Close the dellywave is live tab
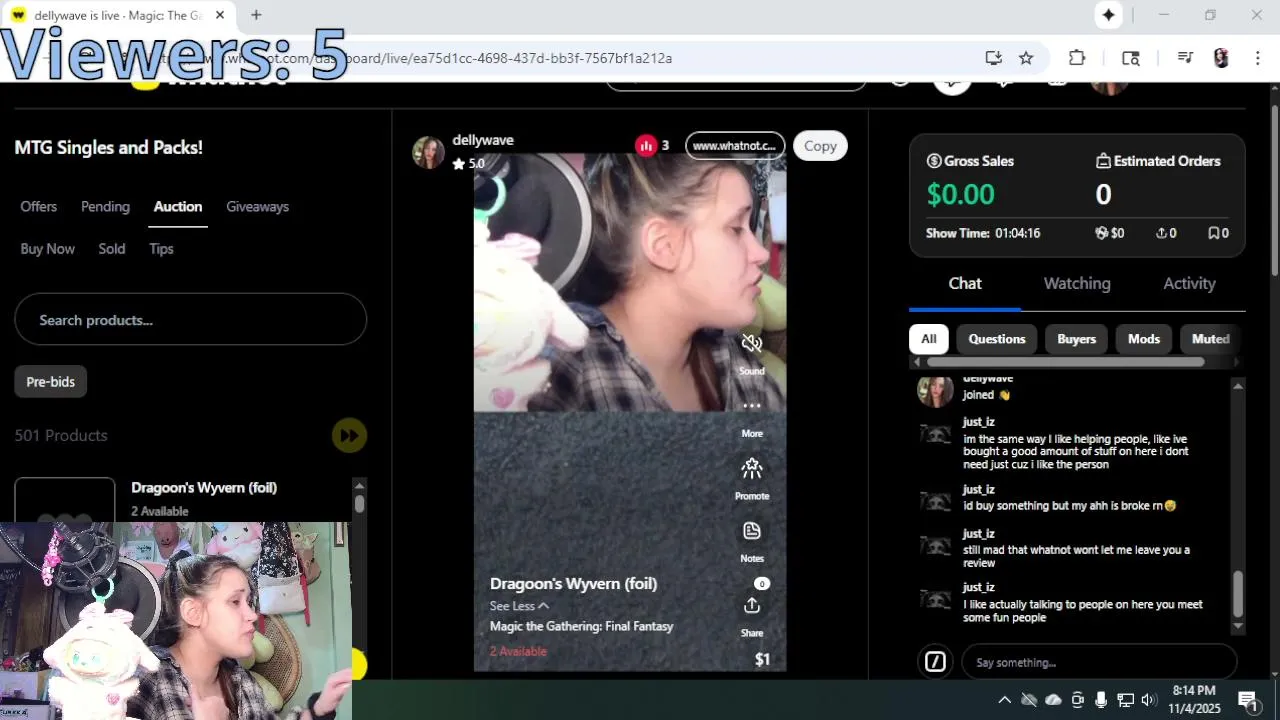This screenshot has width=1280, height=720. click(220, 15)
